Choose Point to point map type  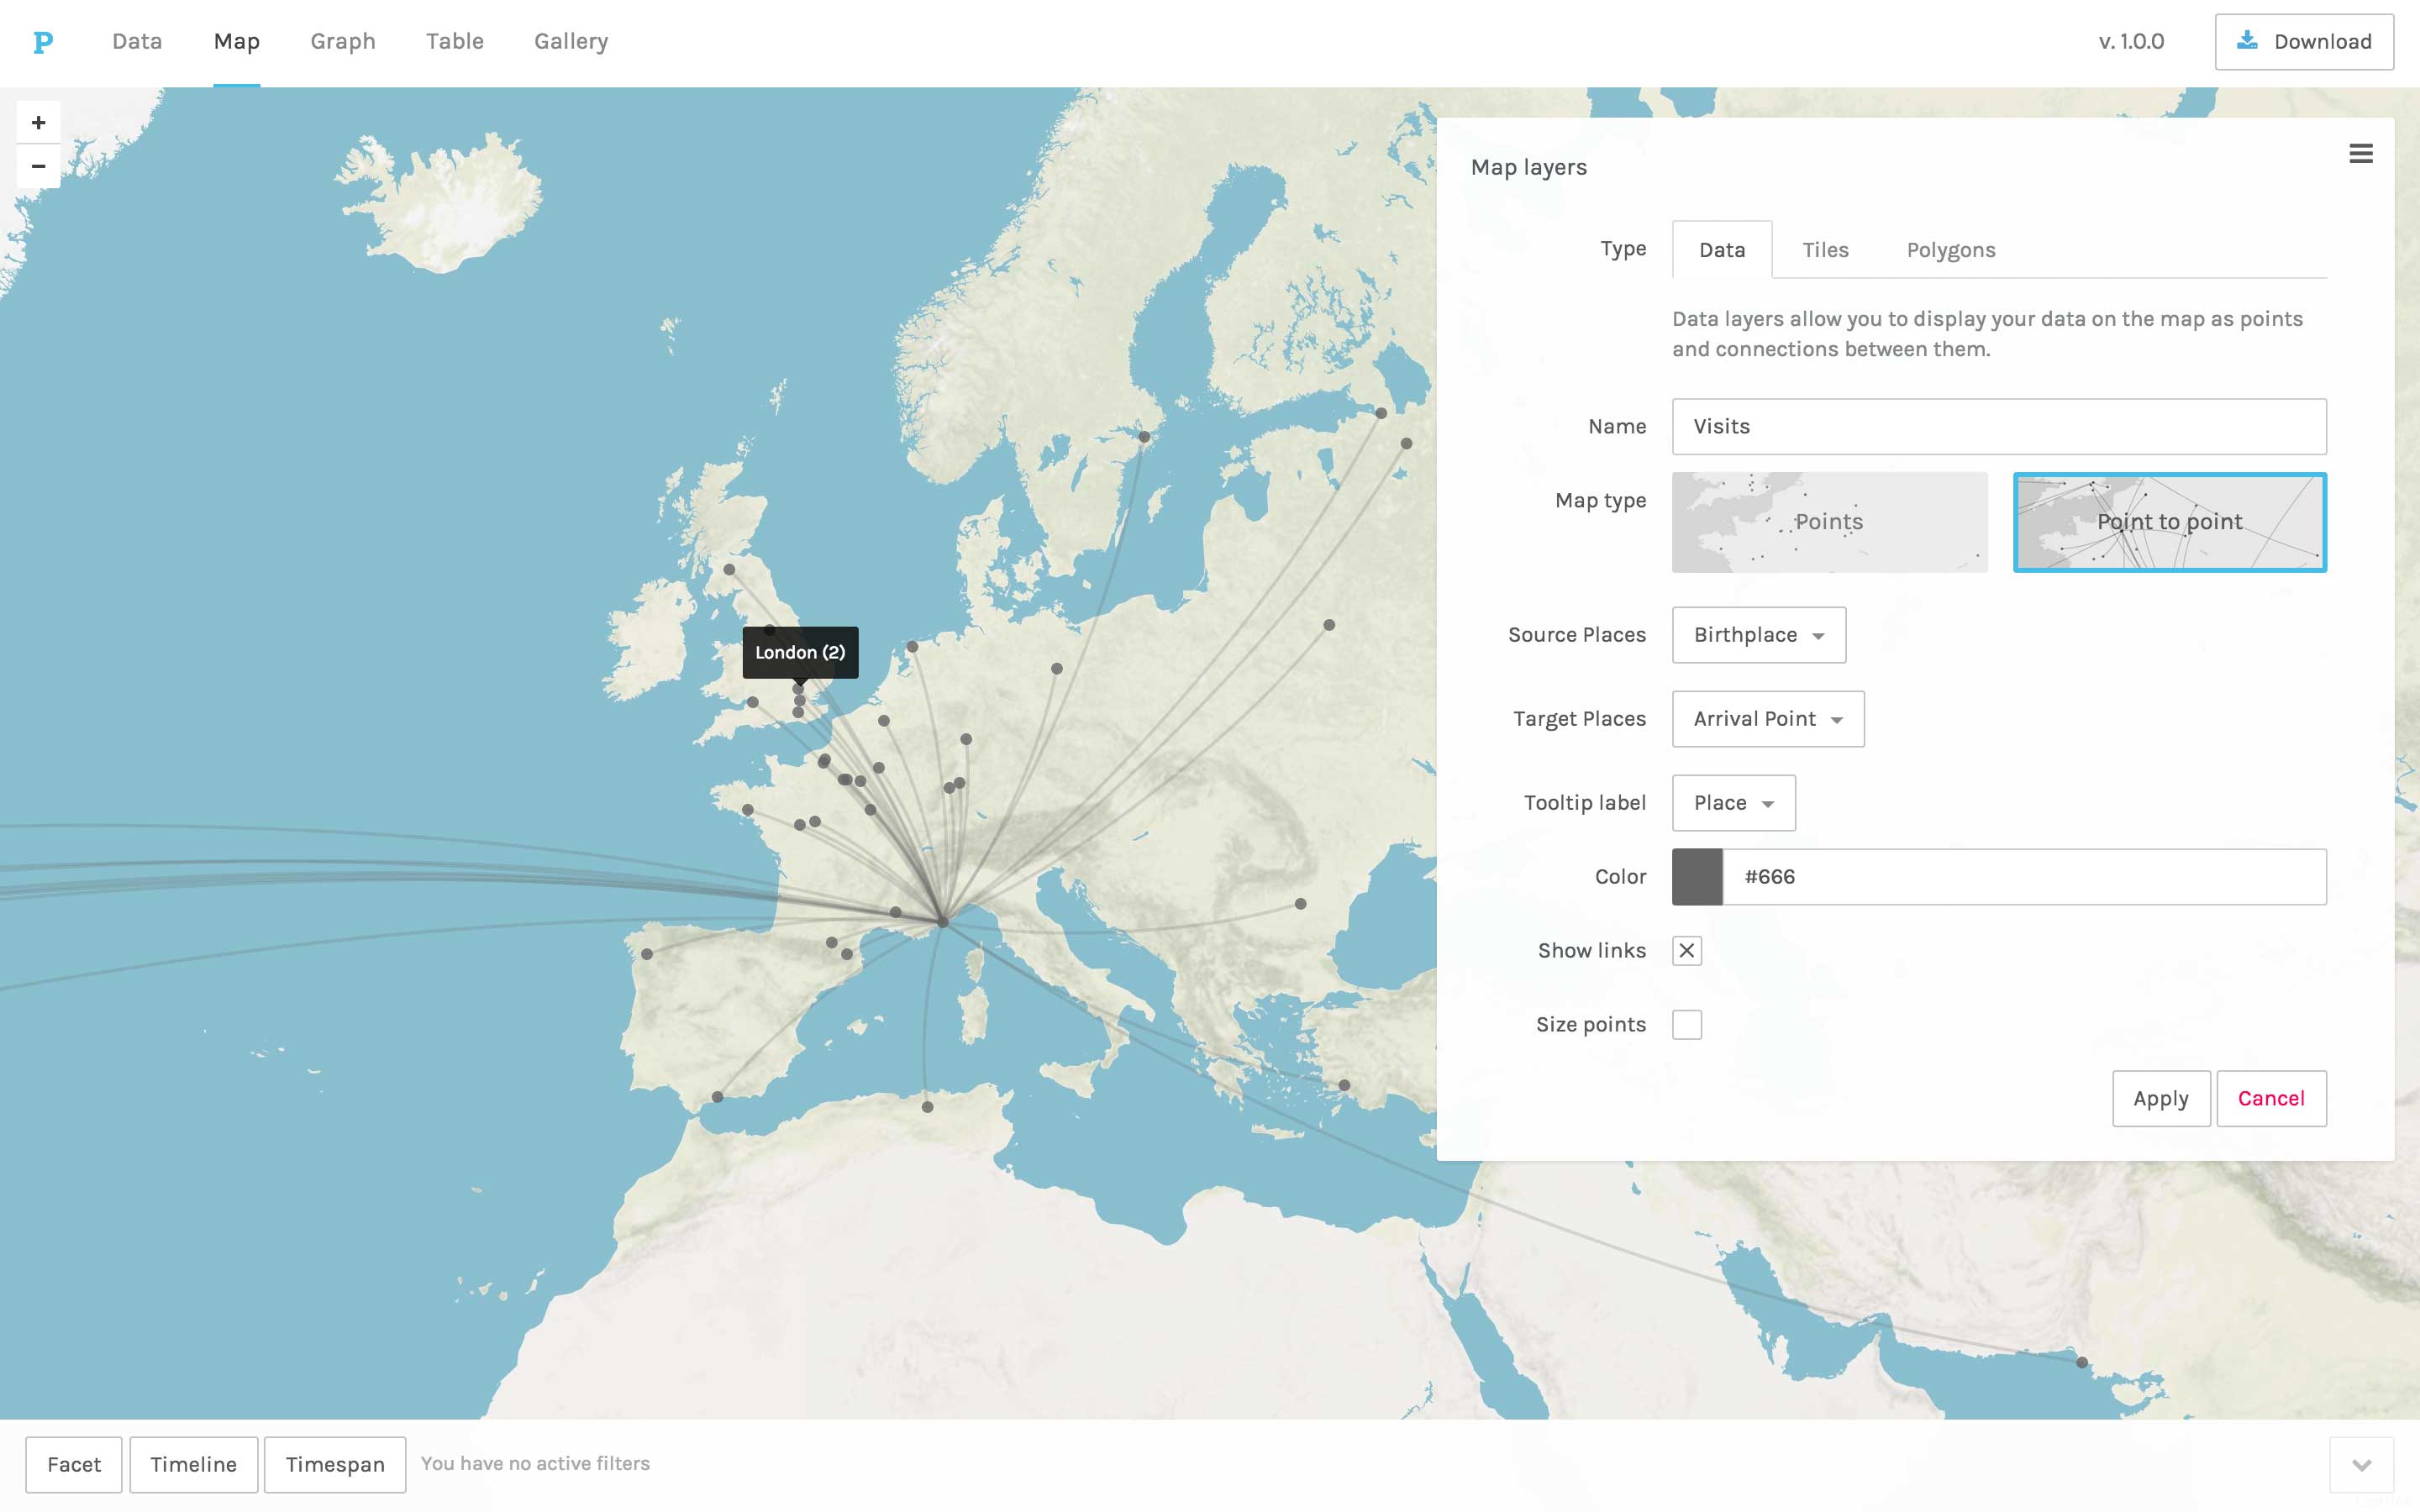tap(2169, 522)
